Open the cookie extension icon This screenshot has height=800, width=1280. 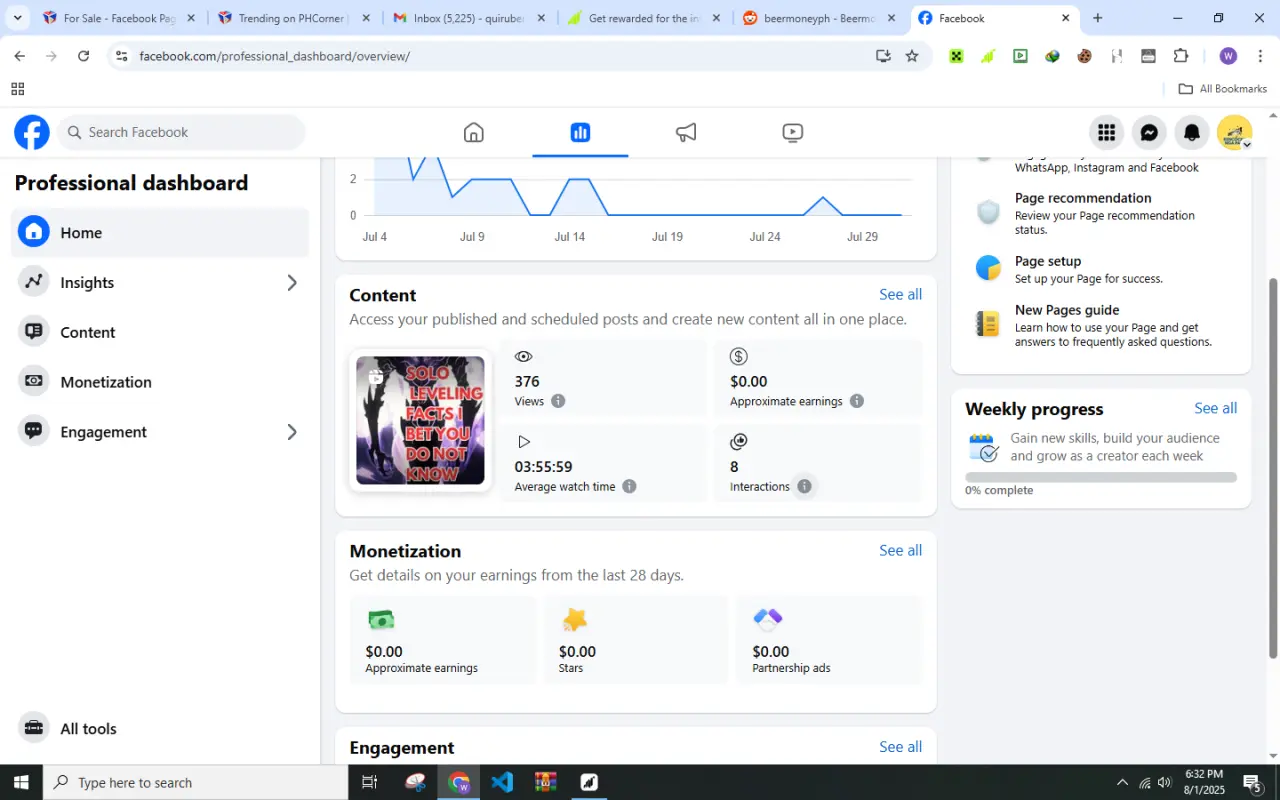1084,56
